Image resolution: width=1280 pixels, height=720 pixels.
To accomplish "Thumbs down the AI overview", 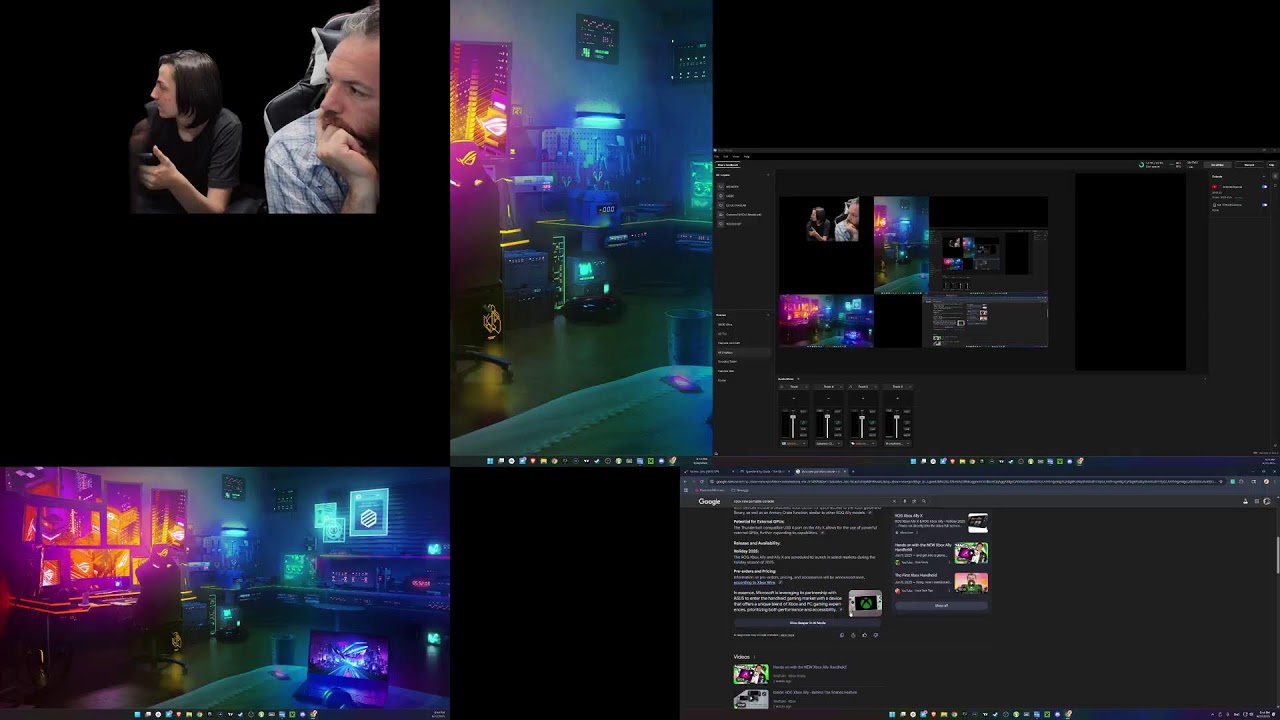I will (x=876, y=635).
